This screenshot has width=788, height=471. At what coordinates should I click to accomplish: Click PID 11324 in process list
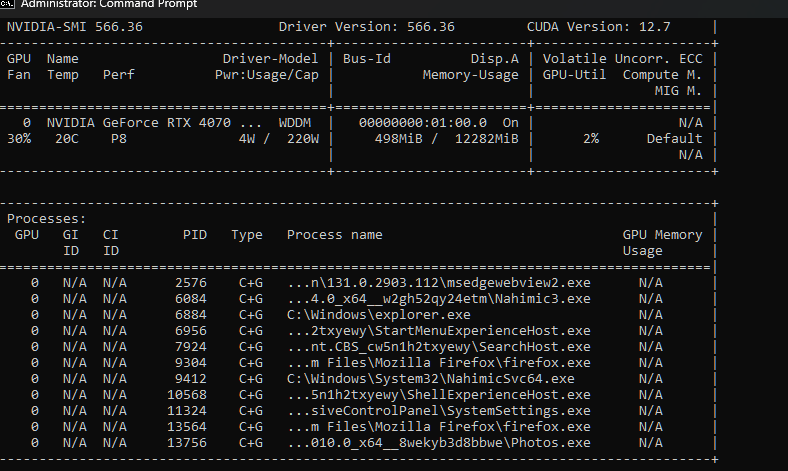coord(186,411)
